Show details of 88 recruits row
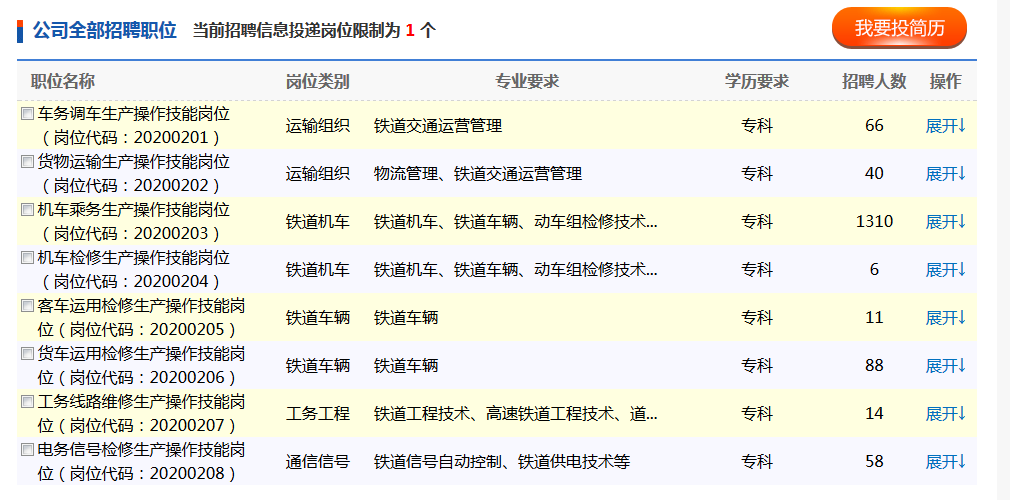The width and height of the screenshot is (1010, 500). (945, 366)
